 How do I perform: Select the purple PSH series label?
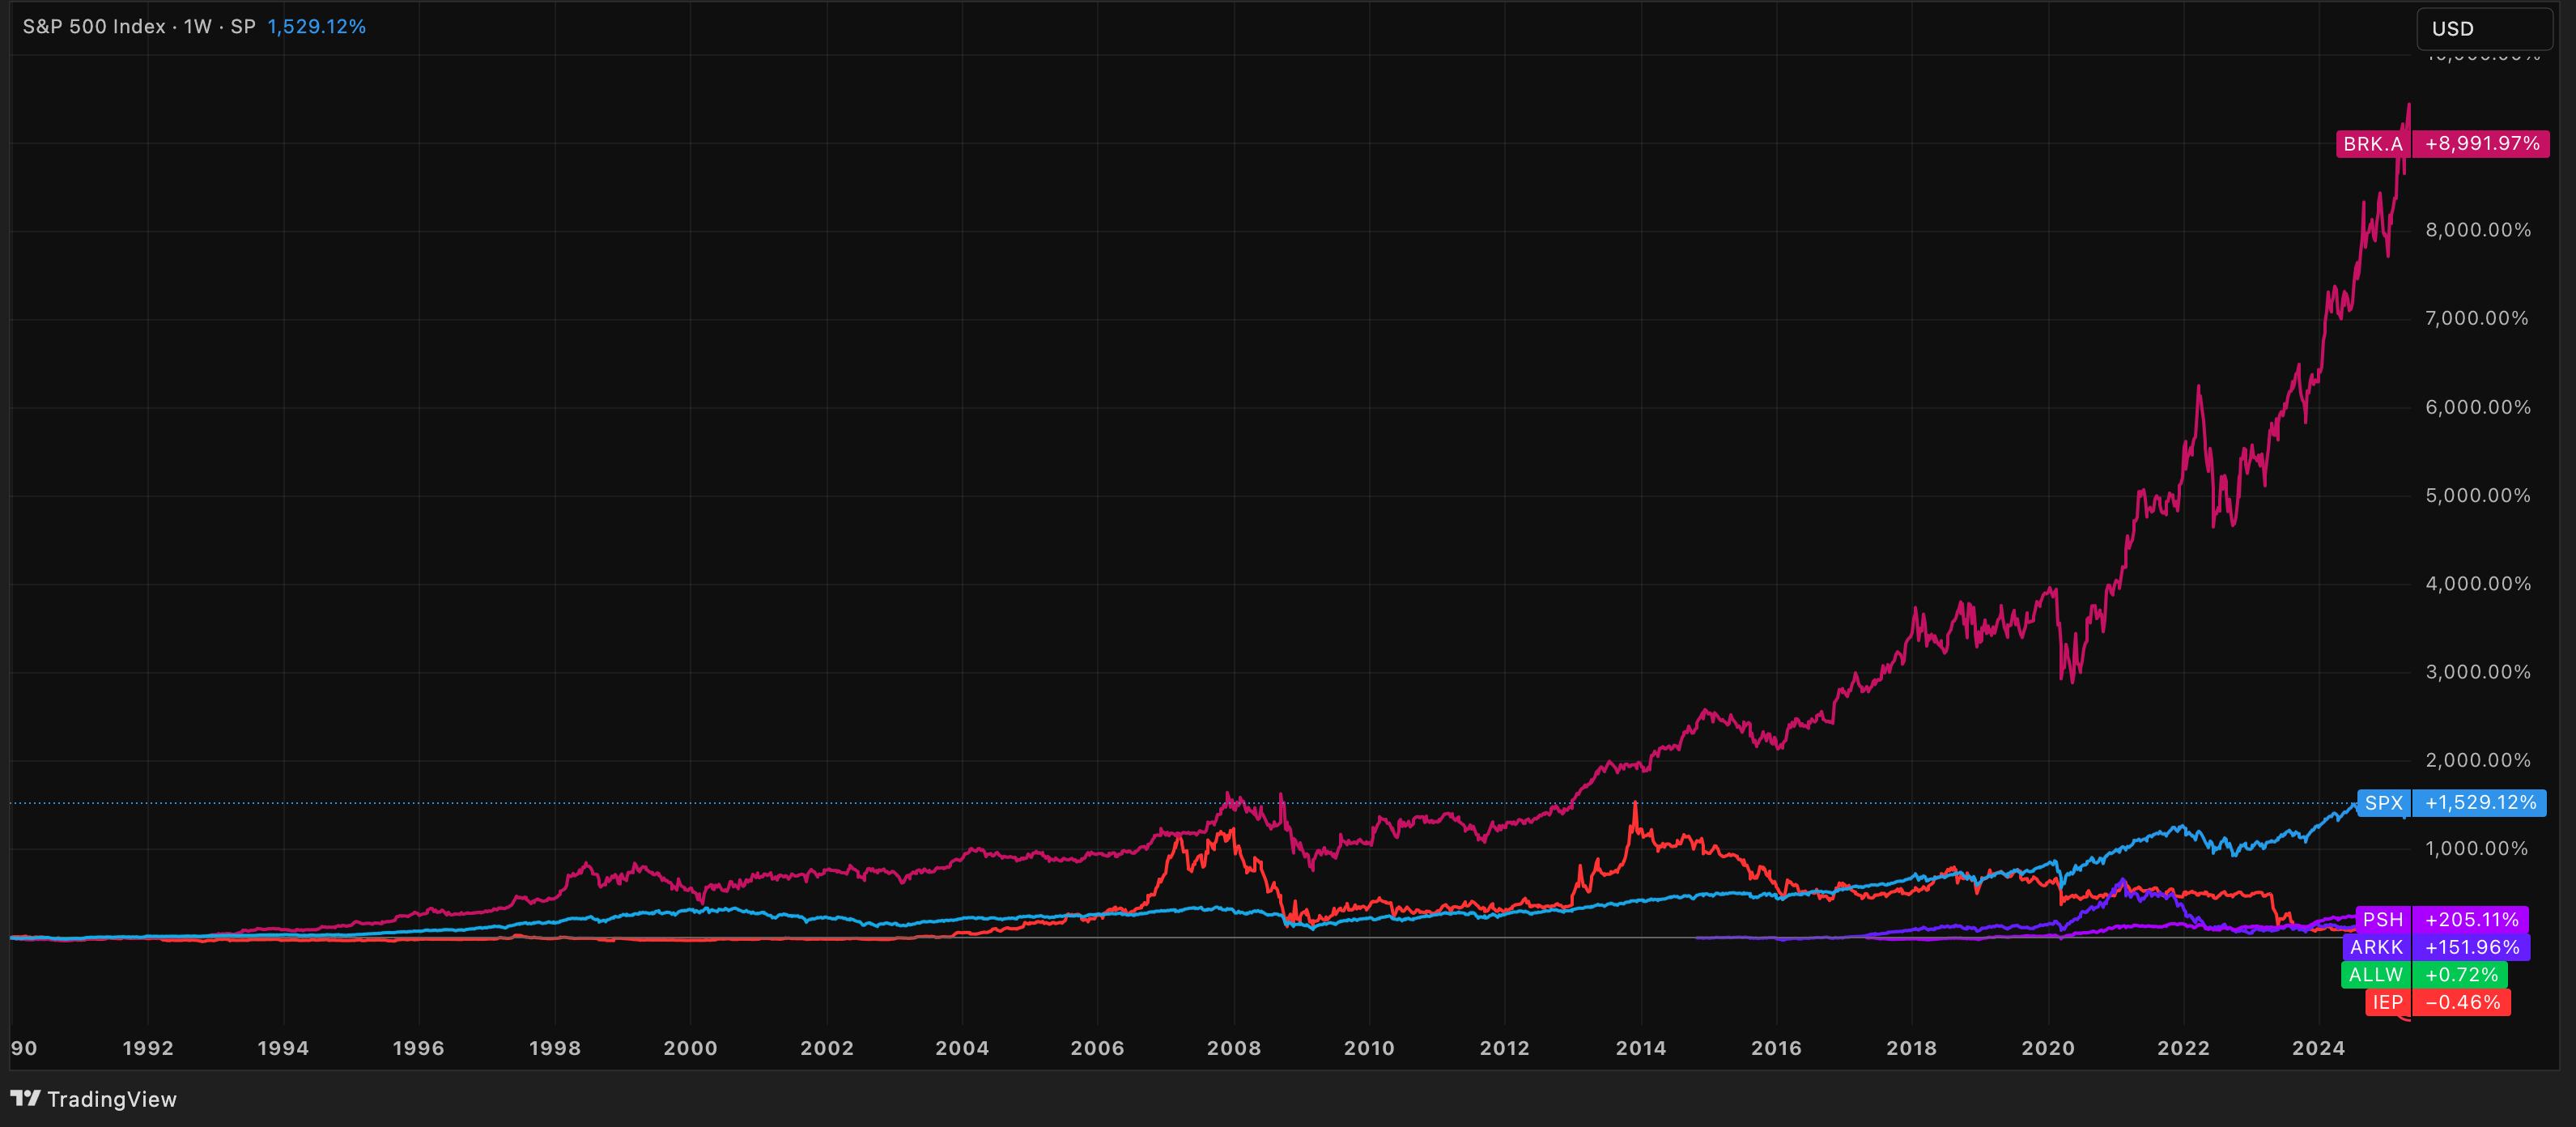point(2382,920)
